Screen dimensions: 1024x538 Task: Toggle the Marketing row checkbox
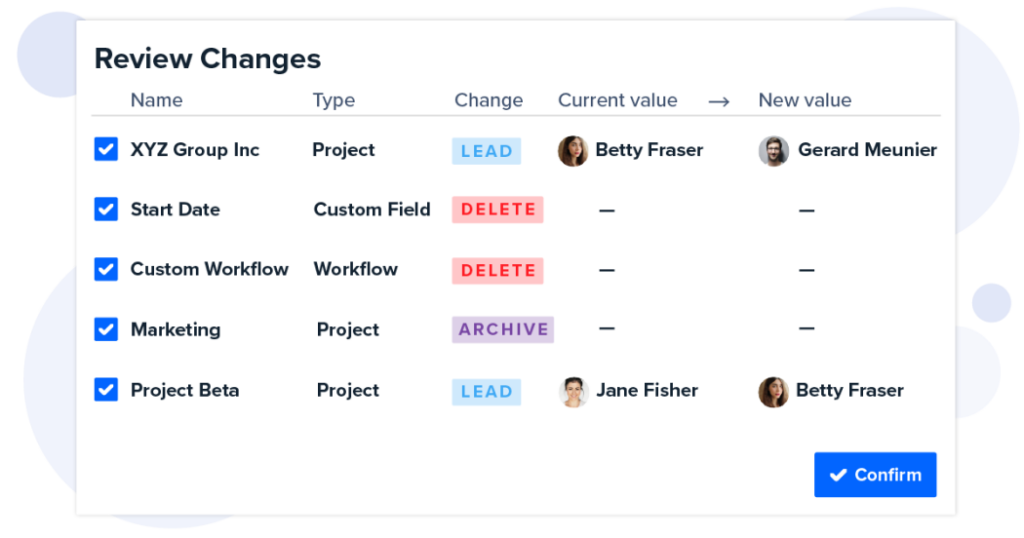coord(106,329)
